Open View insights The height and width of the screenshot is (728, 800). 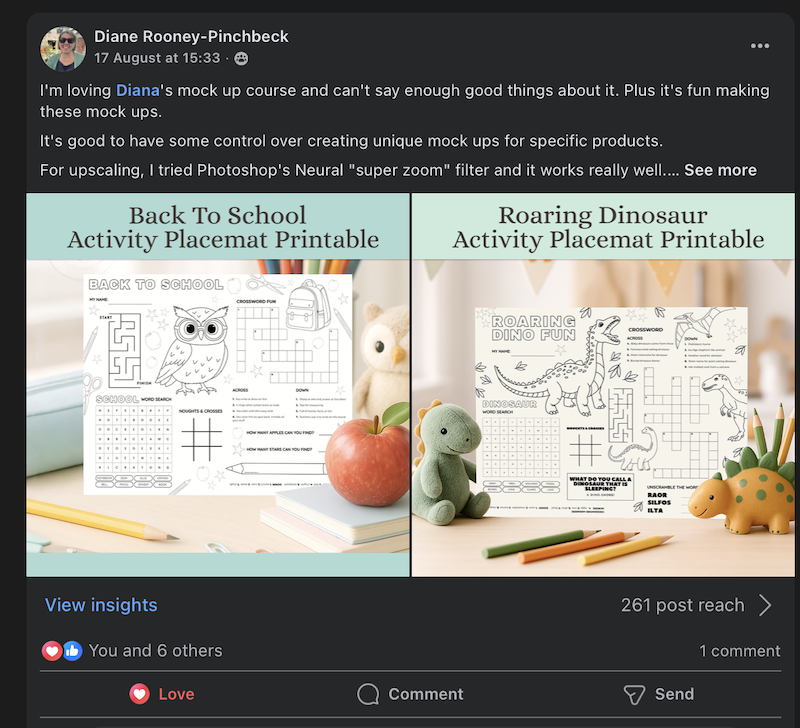point(100,605)
